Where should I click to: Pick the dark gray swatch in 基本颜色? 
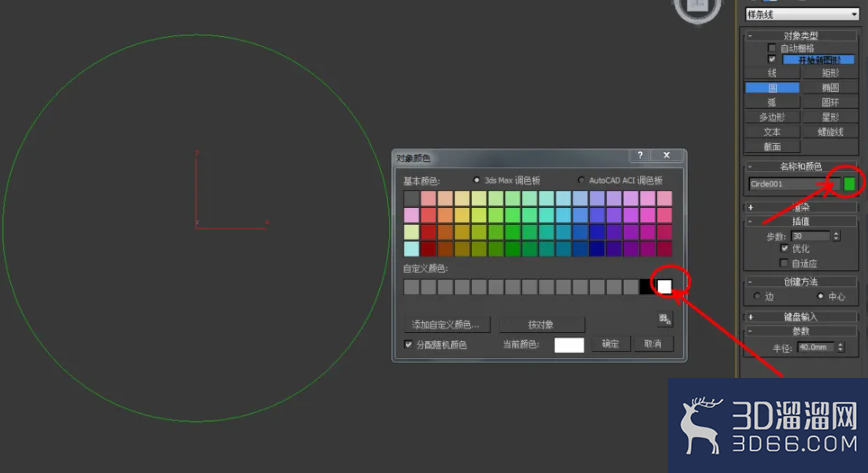pos(411,198)
